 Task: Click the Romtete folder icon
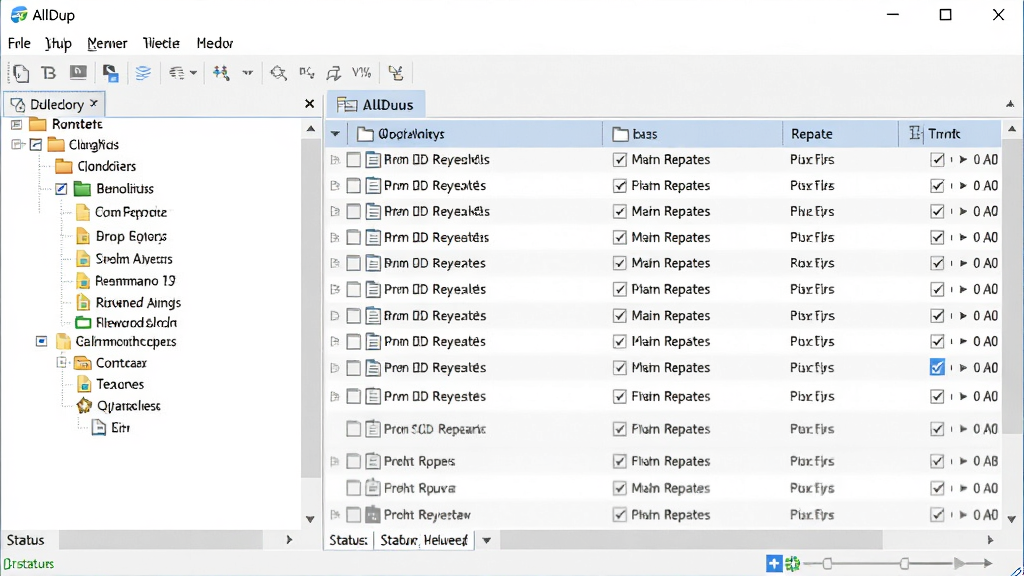click(x=38, y=124)
